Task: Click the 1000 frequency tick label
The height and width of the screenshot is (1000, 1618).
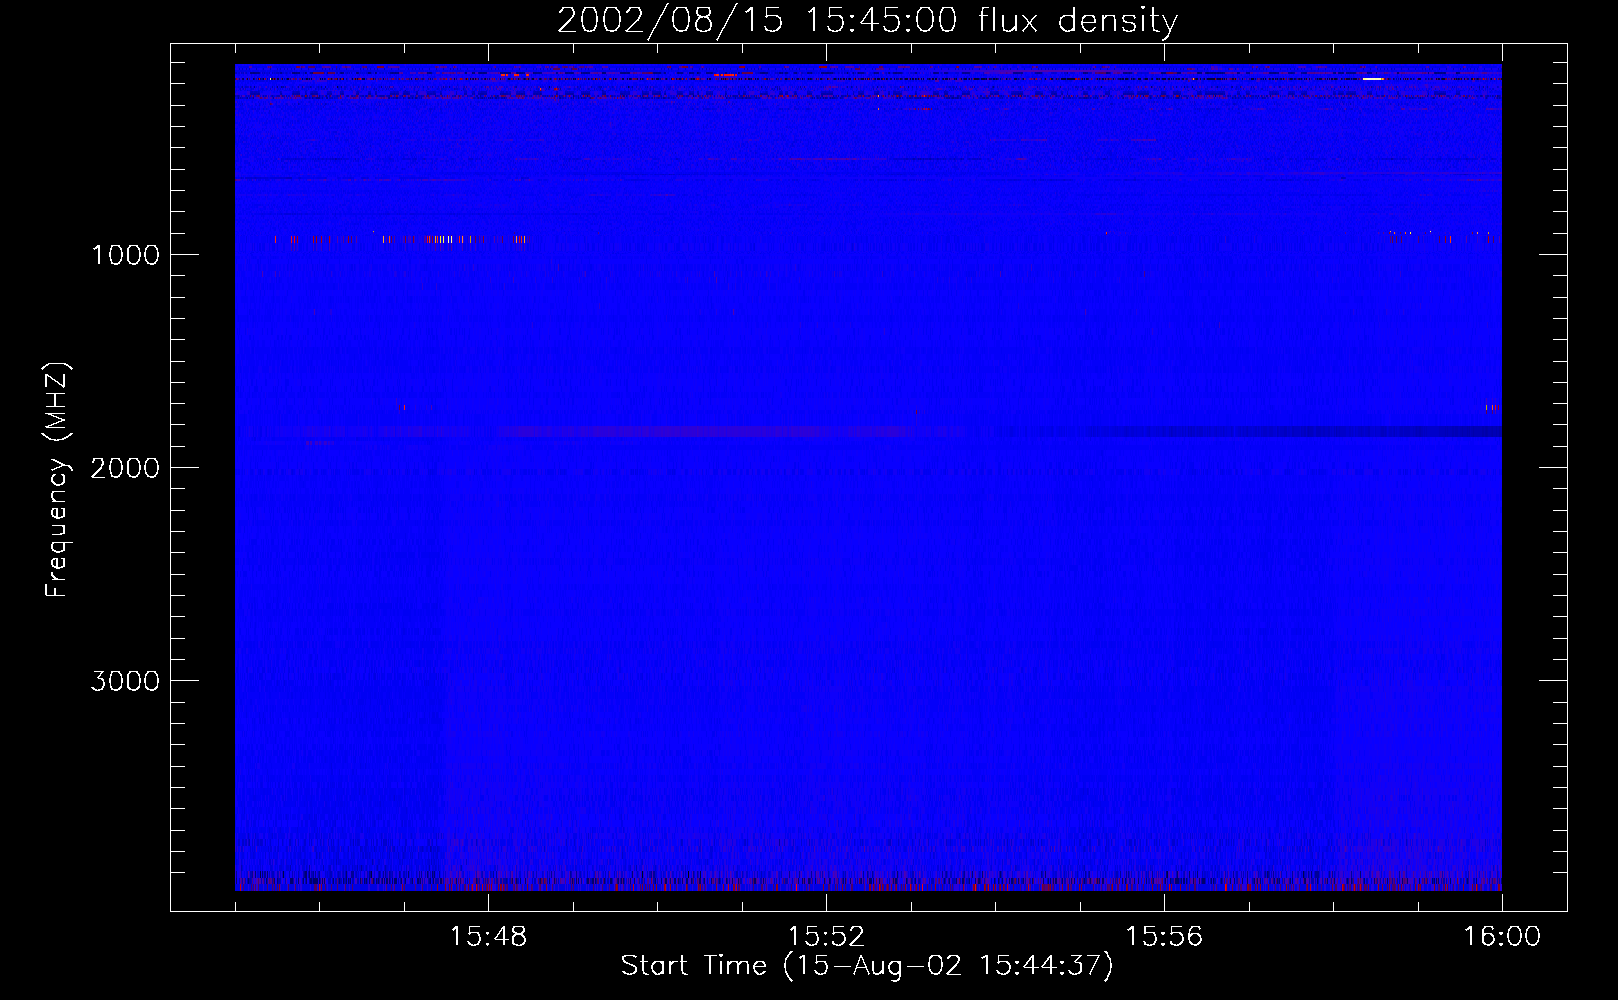Action: coord(125,255)
